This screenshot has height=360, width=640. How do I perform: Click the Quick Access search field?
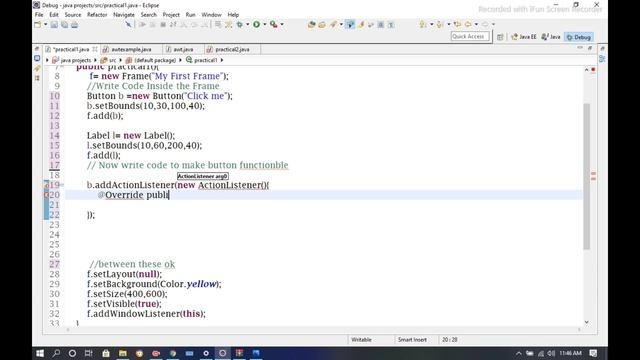coord(469,36)
